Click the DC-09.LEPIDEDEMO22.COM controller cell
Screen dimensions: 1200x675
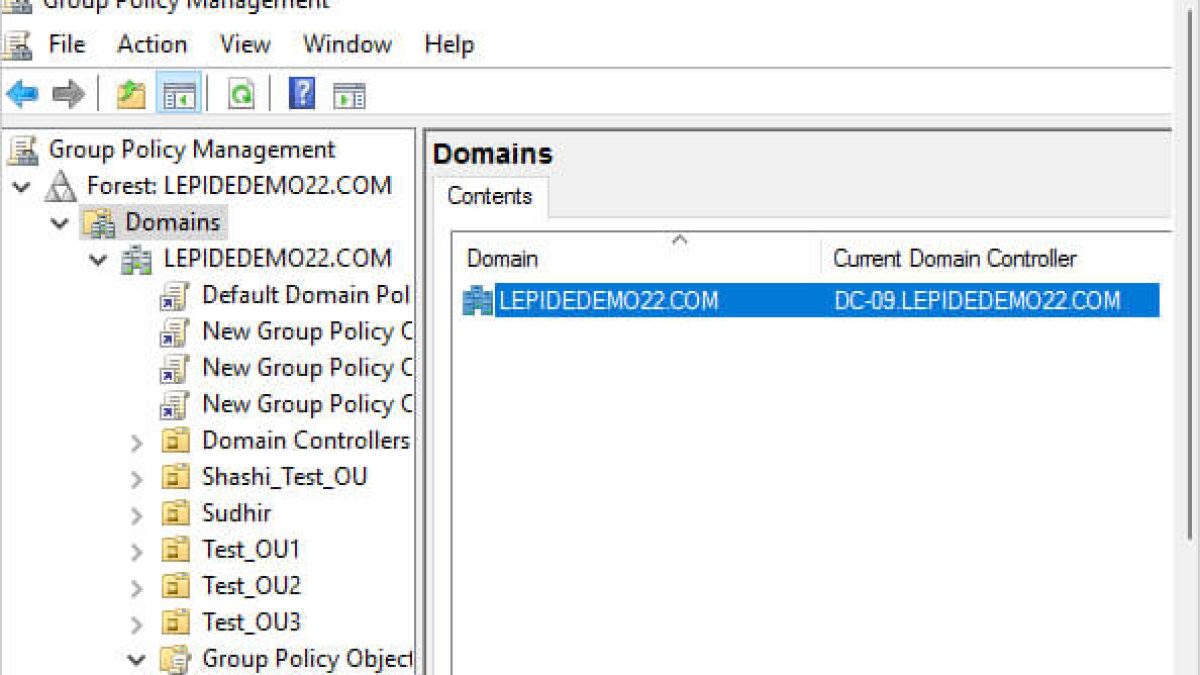click(977, 300)
